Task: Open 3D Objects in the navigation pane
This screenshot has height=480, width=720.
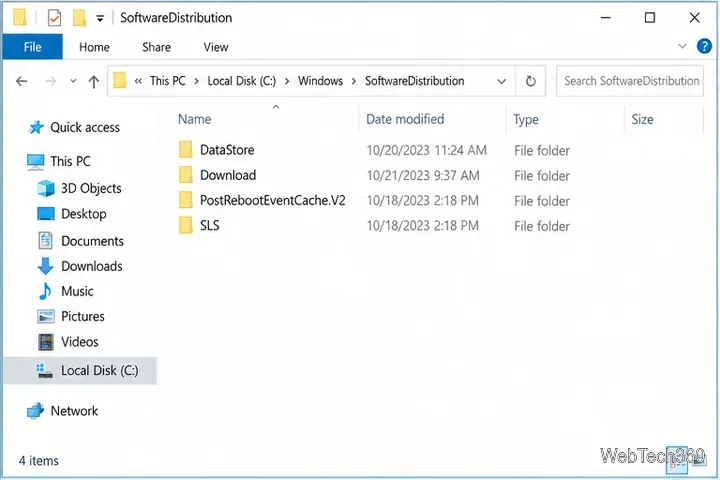Action: point(91,188)
